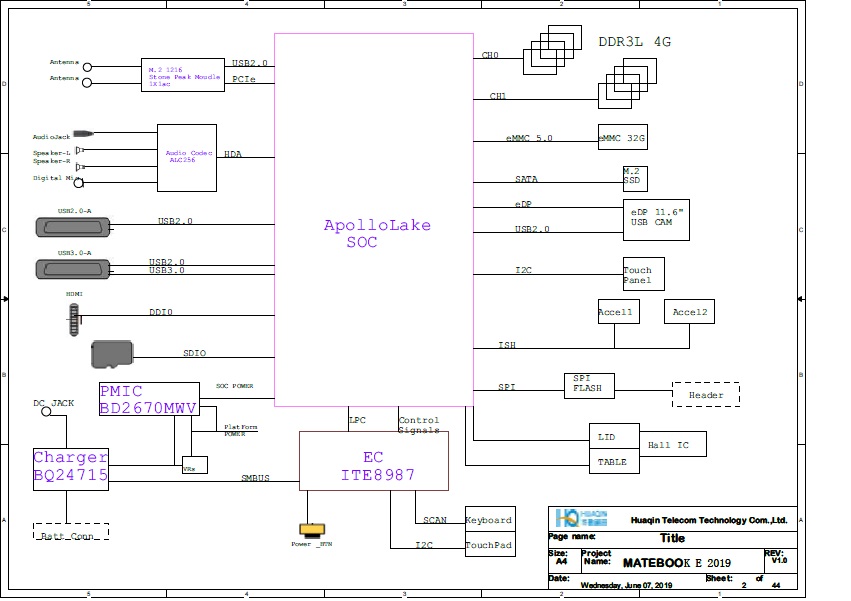The image size is (851, 601).
Task: Click the SD card icon beside SDIO
Action: point(111,354)
